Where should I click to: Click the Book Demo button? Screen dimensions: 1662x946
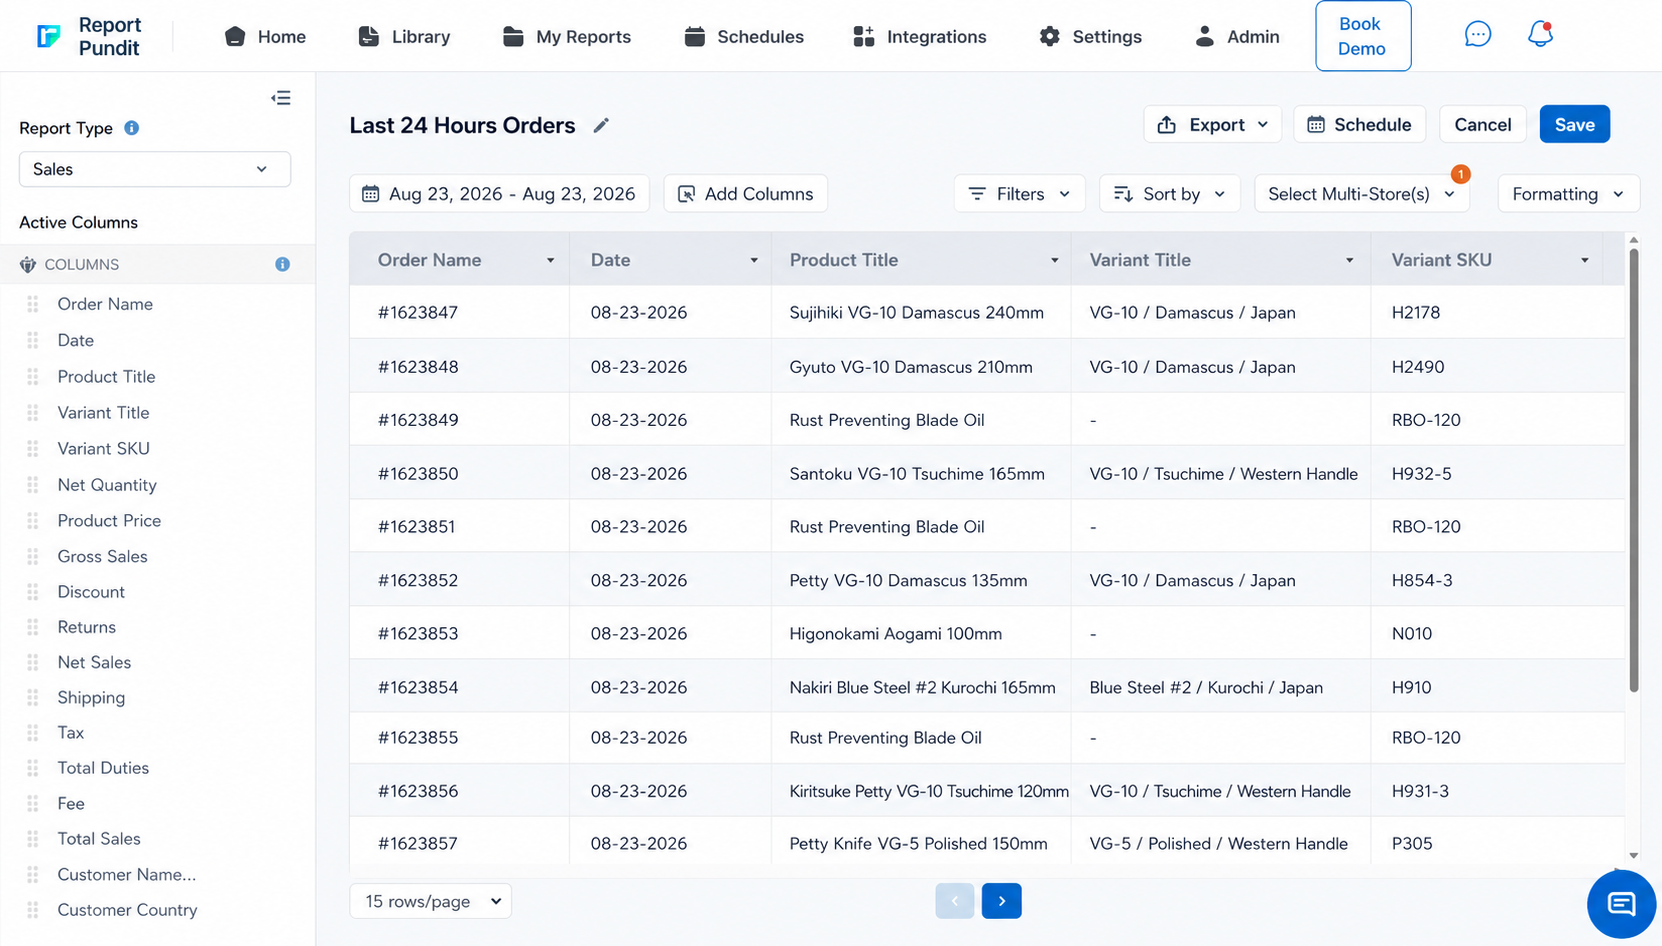(x=1363, y=36)
